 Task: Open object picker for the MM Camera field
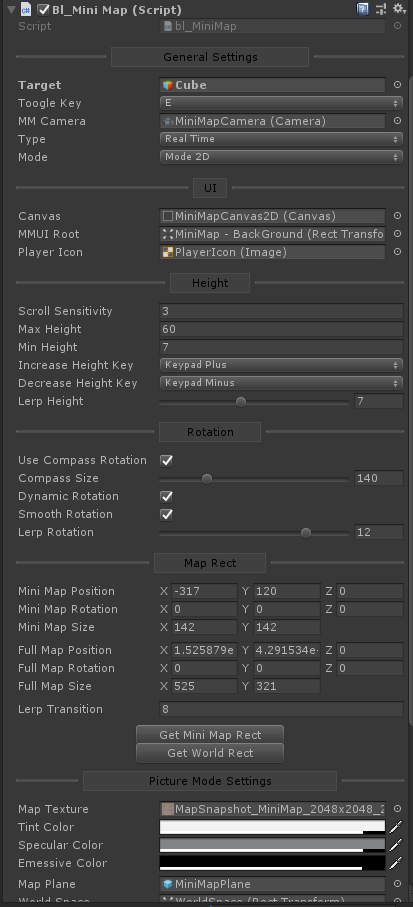point(397,121)
